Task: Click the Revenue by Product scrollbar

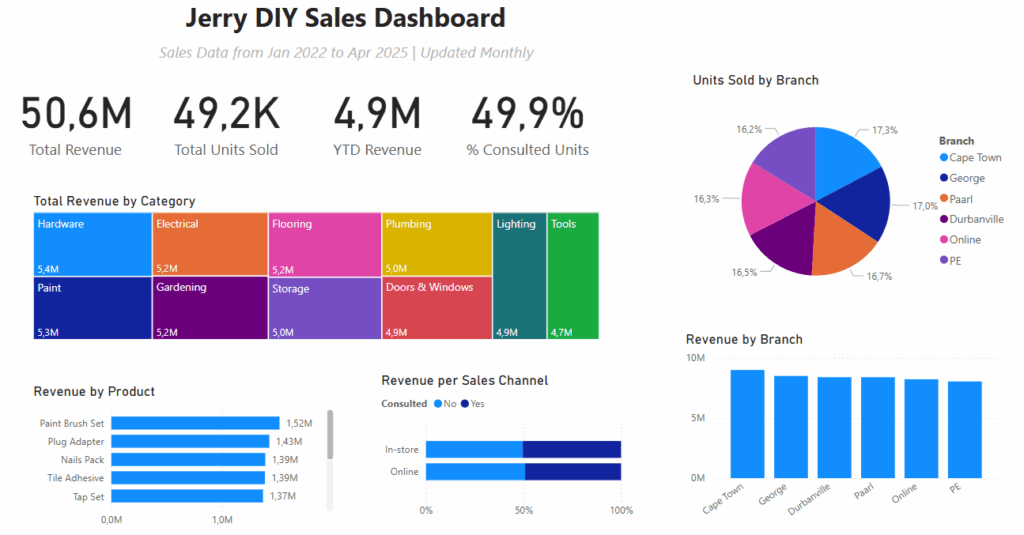Action: pos(330,434)
